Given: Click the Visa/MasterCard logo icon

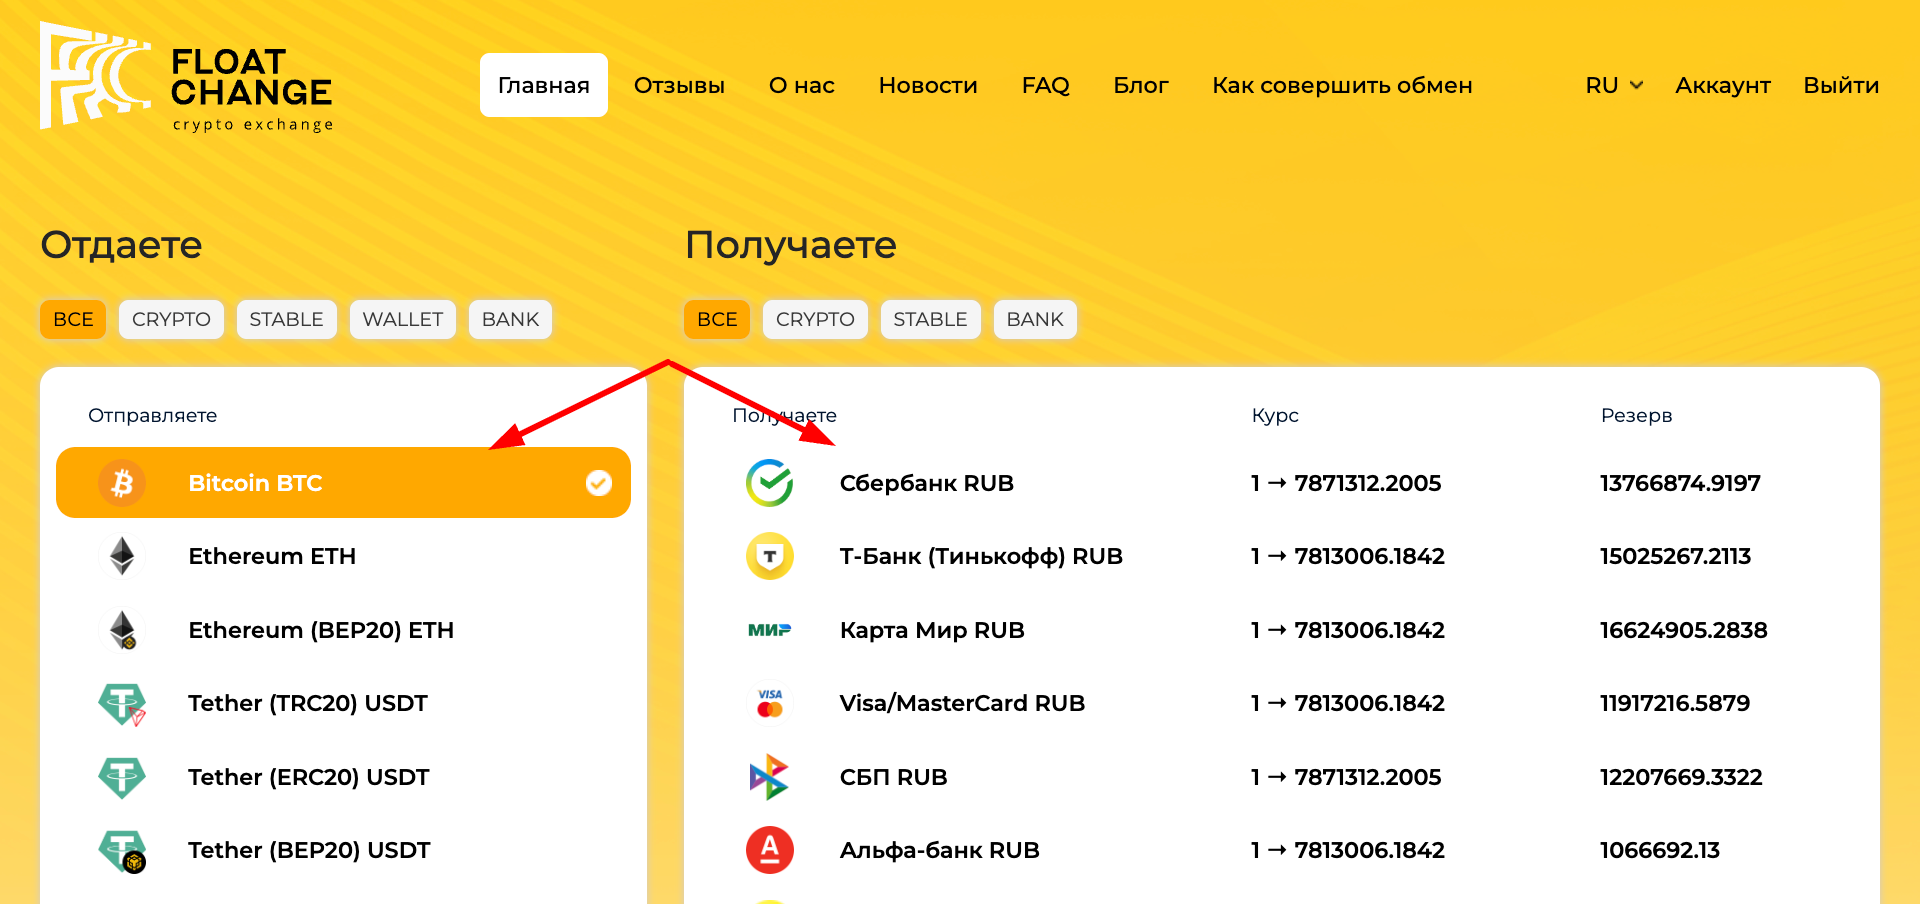Looking at the screenshot, I should pos(770,703).
